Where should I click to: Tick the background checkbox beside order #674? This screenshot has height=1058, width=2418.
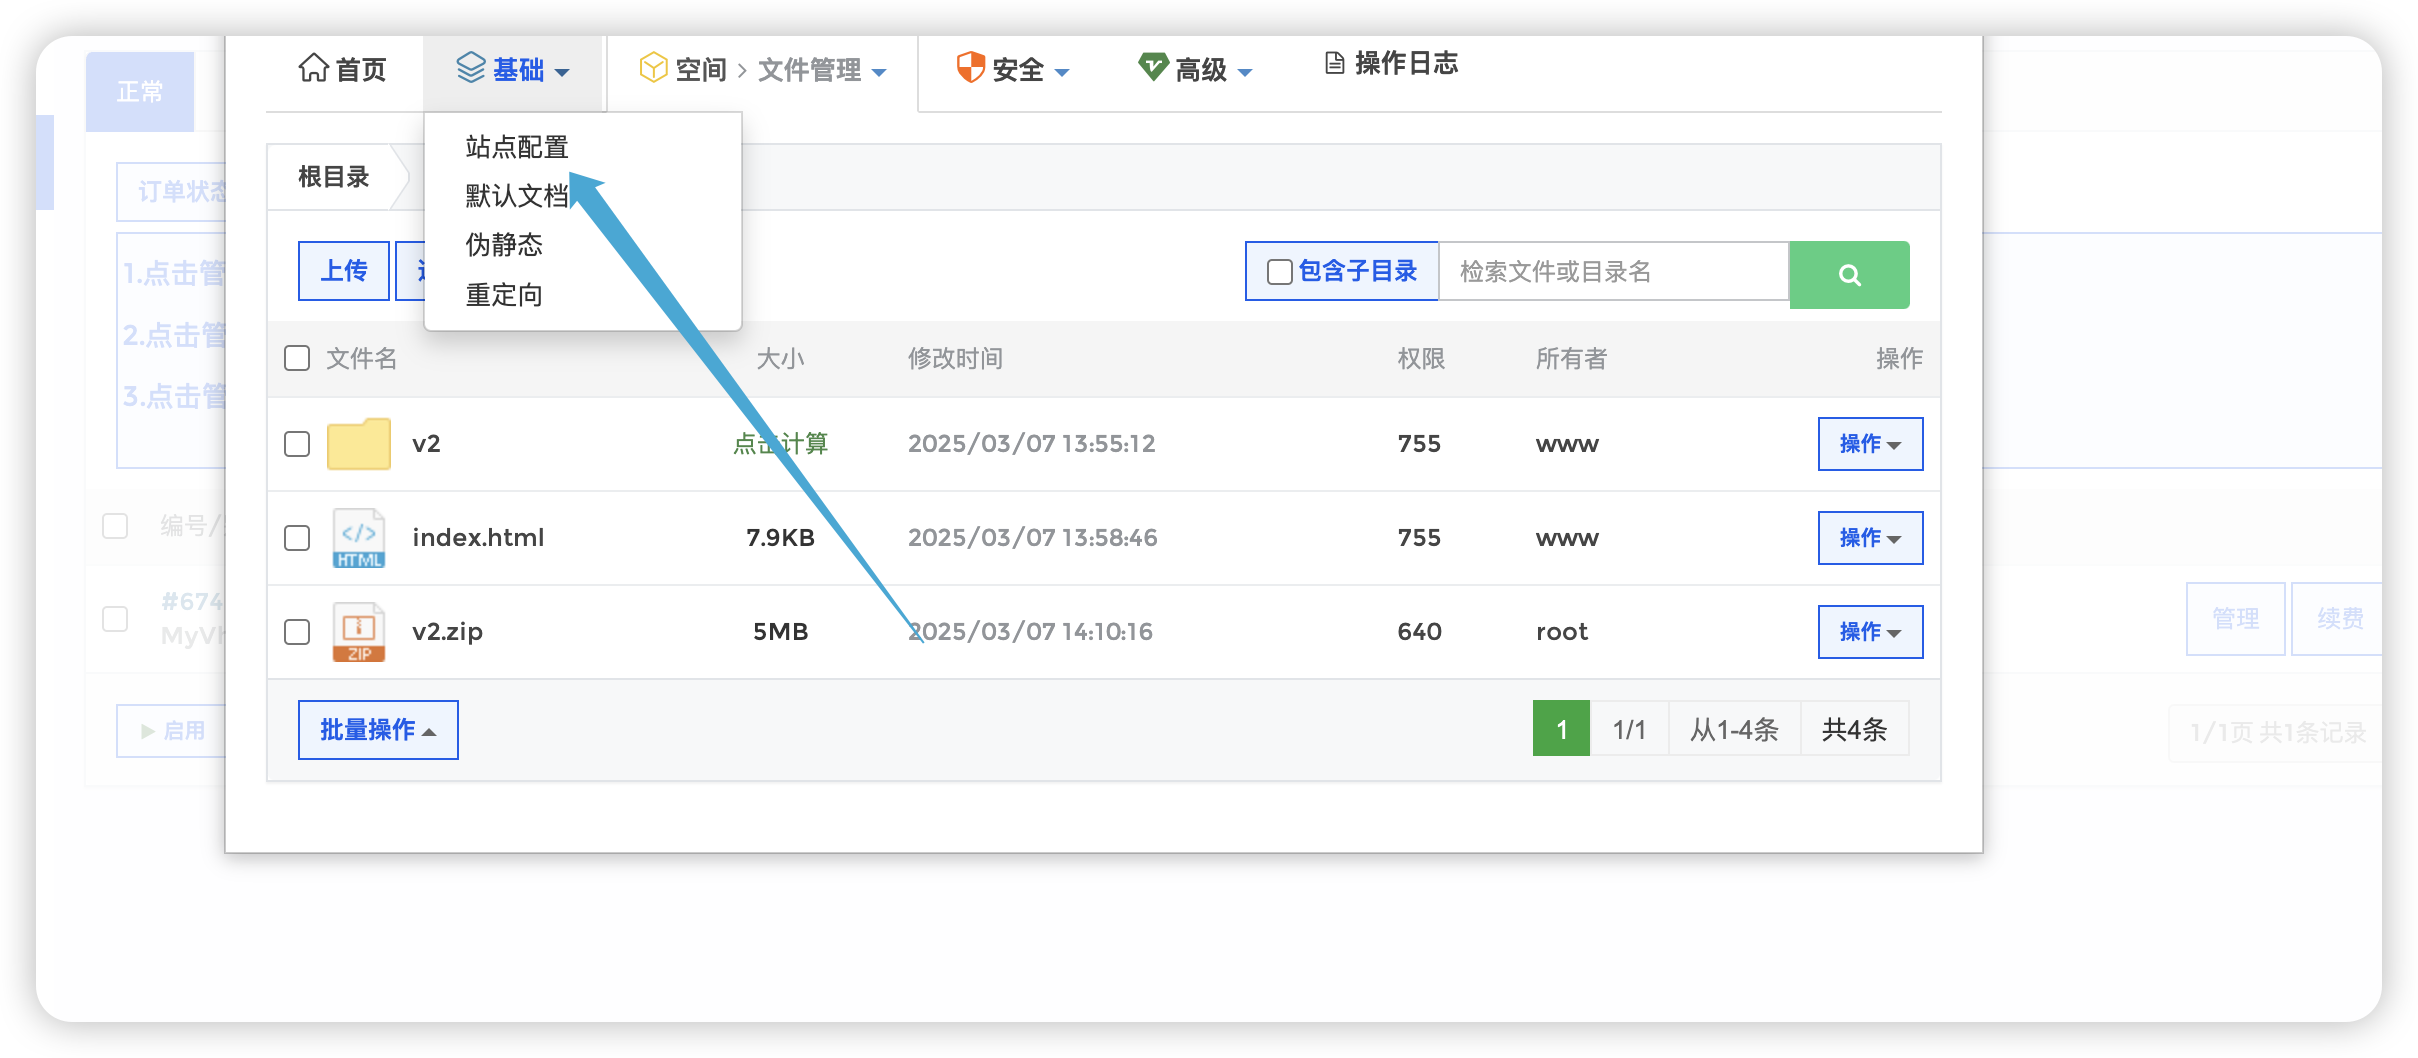(x=115, y=619)
